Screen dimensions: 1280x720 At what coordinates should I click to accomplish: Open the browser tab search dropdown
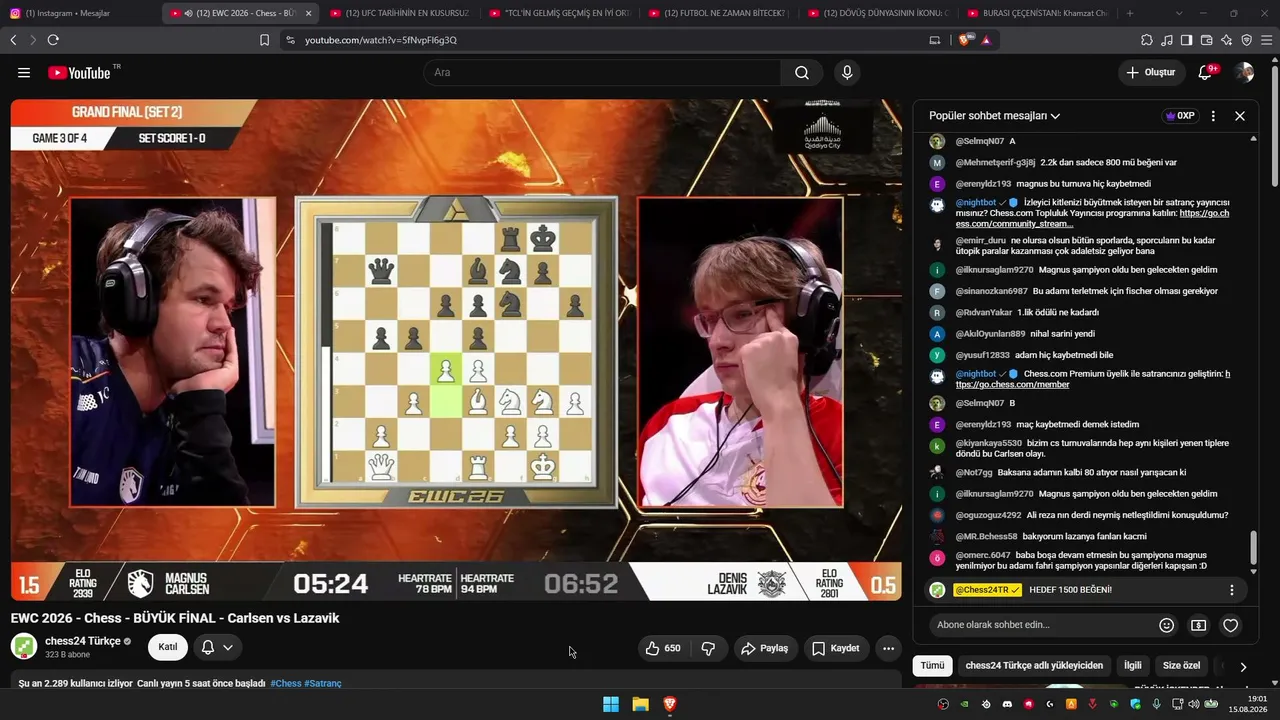[1179, 13]
